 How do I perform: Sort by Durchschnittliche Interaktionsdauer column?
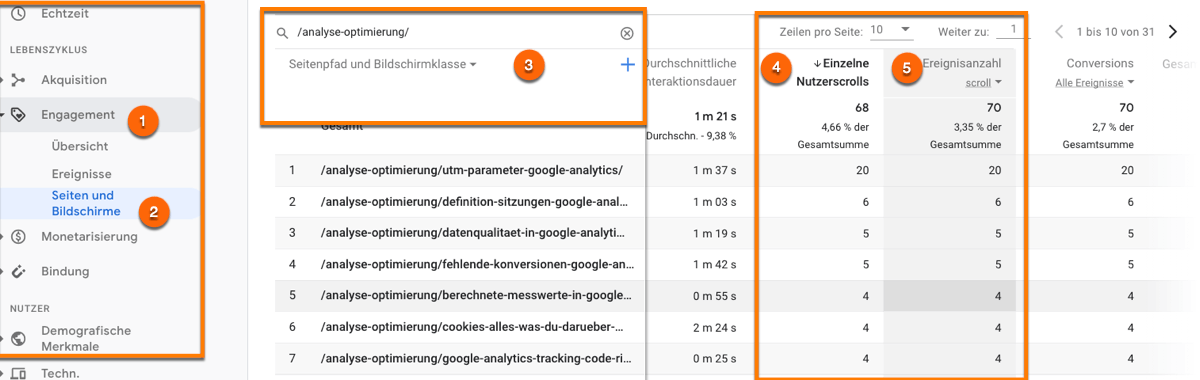(692, 72)
